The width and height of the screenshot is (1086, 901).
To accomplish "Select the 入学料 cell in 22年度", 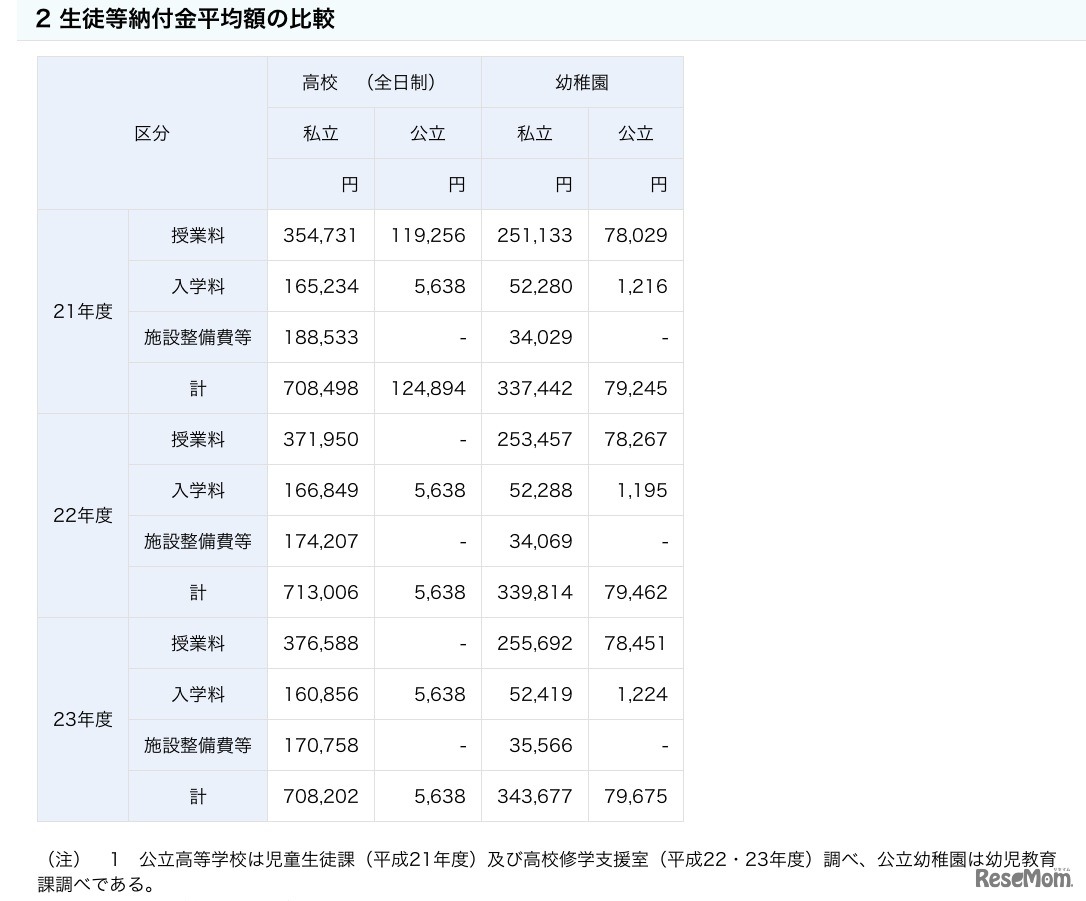I will click(197, 490).
